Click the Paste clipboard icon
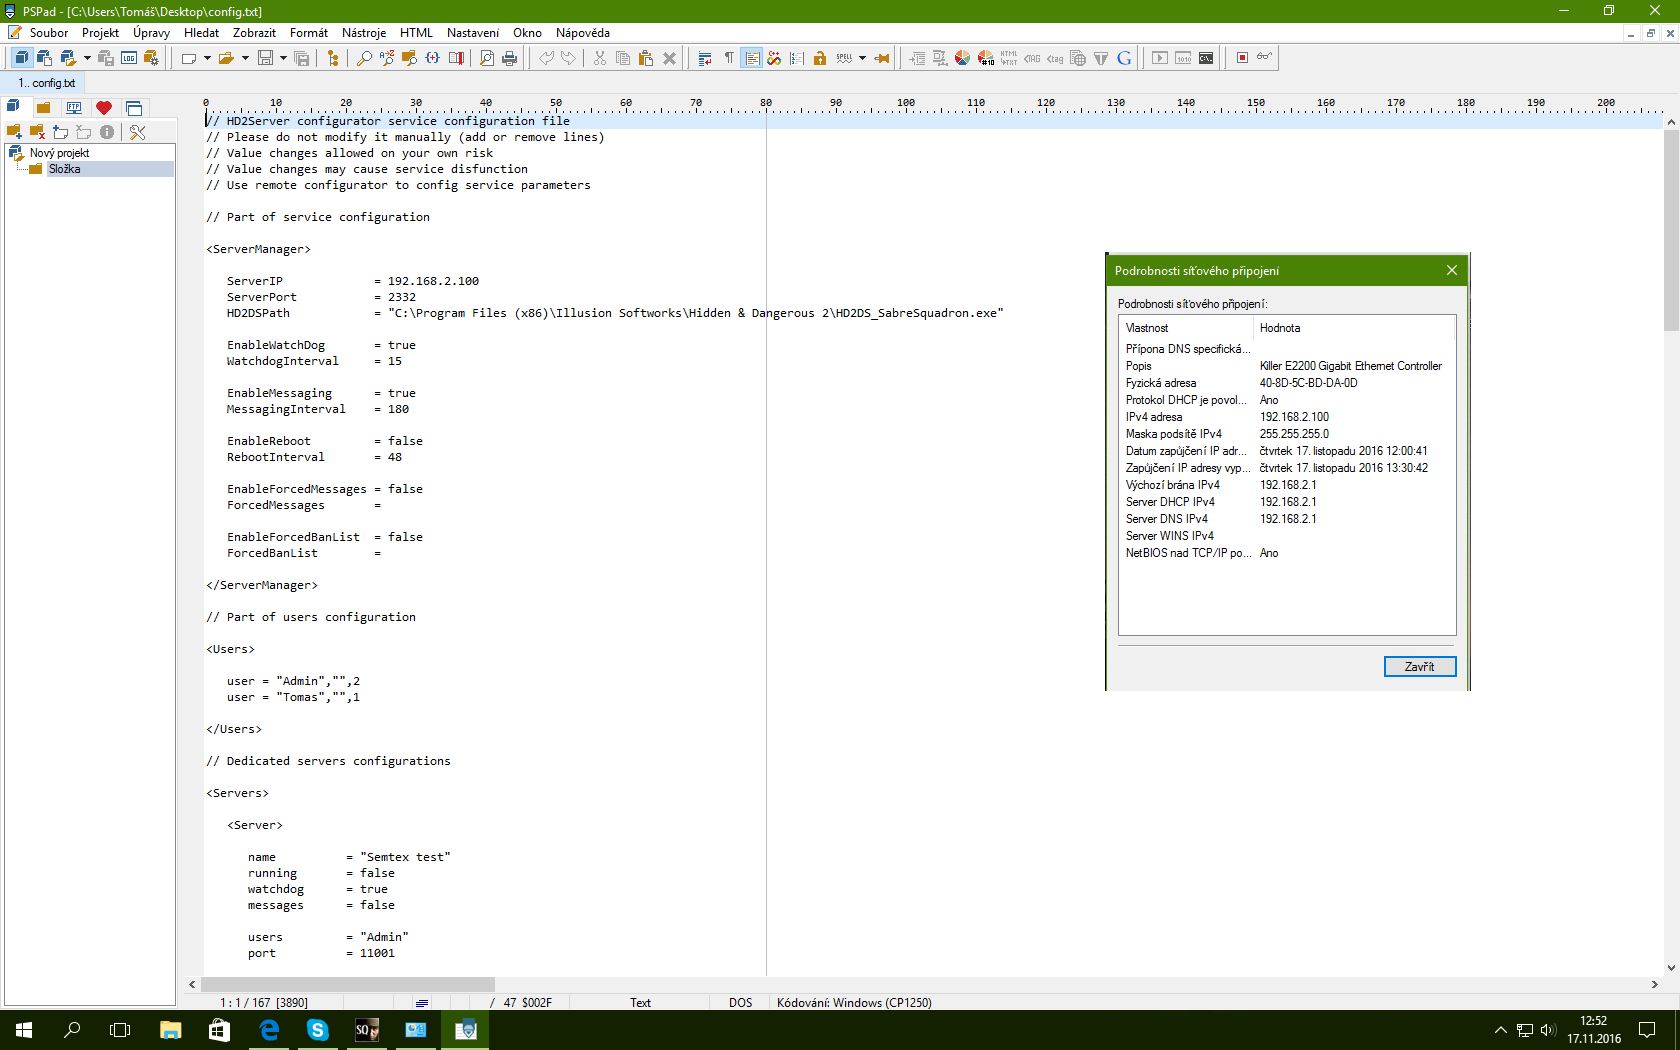Viewport: 1680px width, 1050px height. [x=646, y=58]
